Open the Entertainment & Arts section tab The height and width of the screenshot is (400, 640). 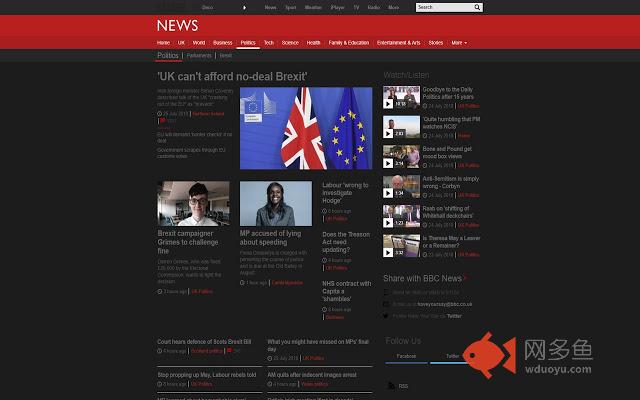[x=398, y=43]
